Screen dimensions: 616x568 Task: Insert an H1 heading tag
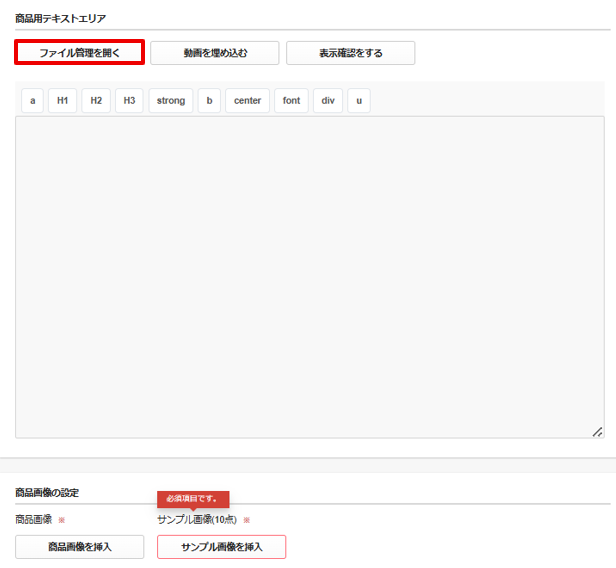(63, 101)
